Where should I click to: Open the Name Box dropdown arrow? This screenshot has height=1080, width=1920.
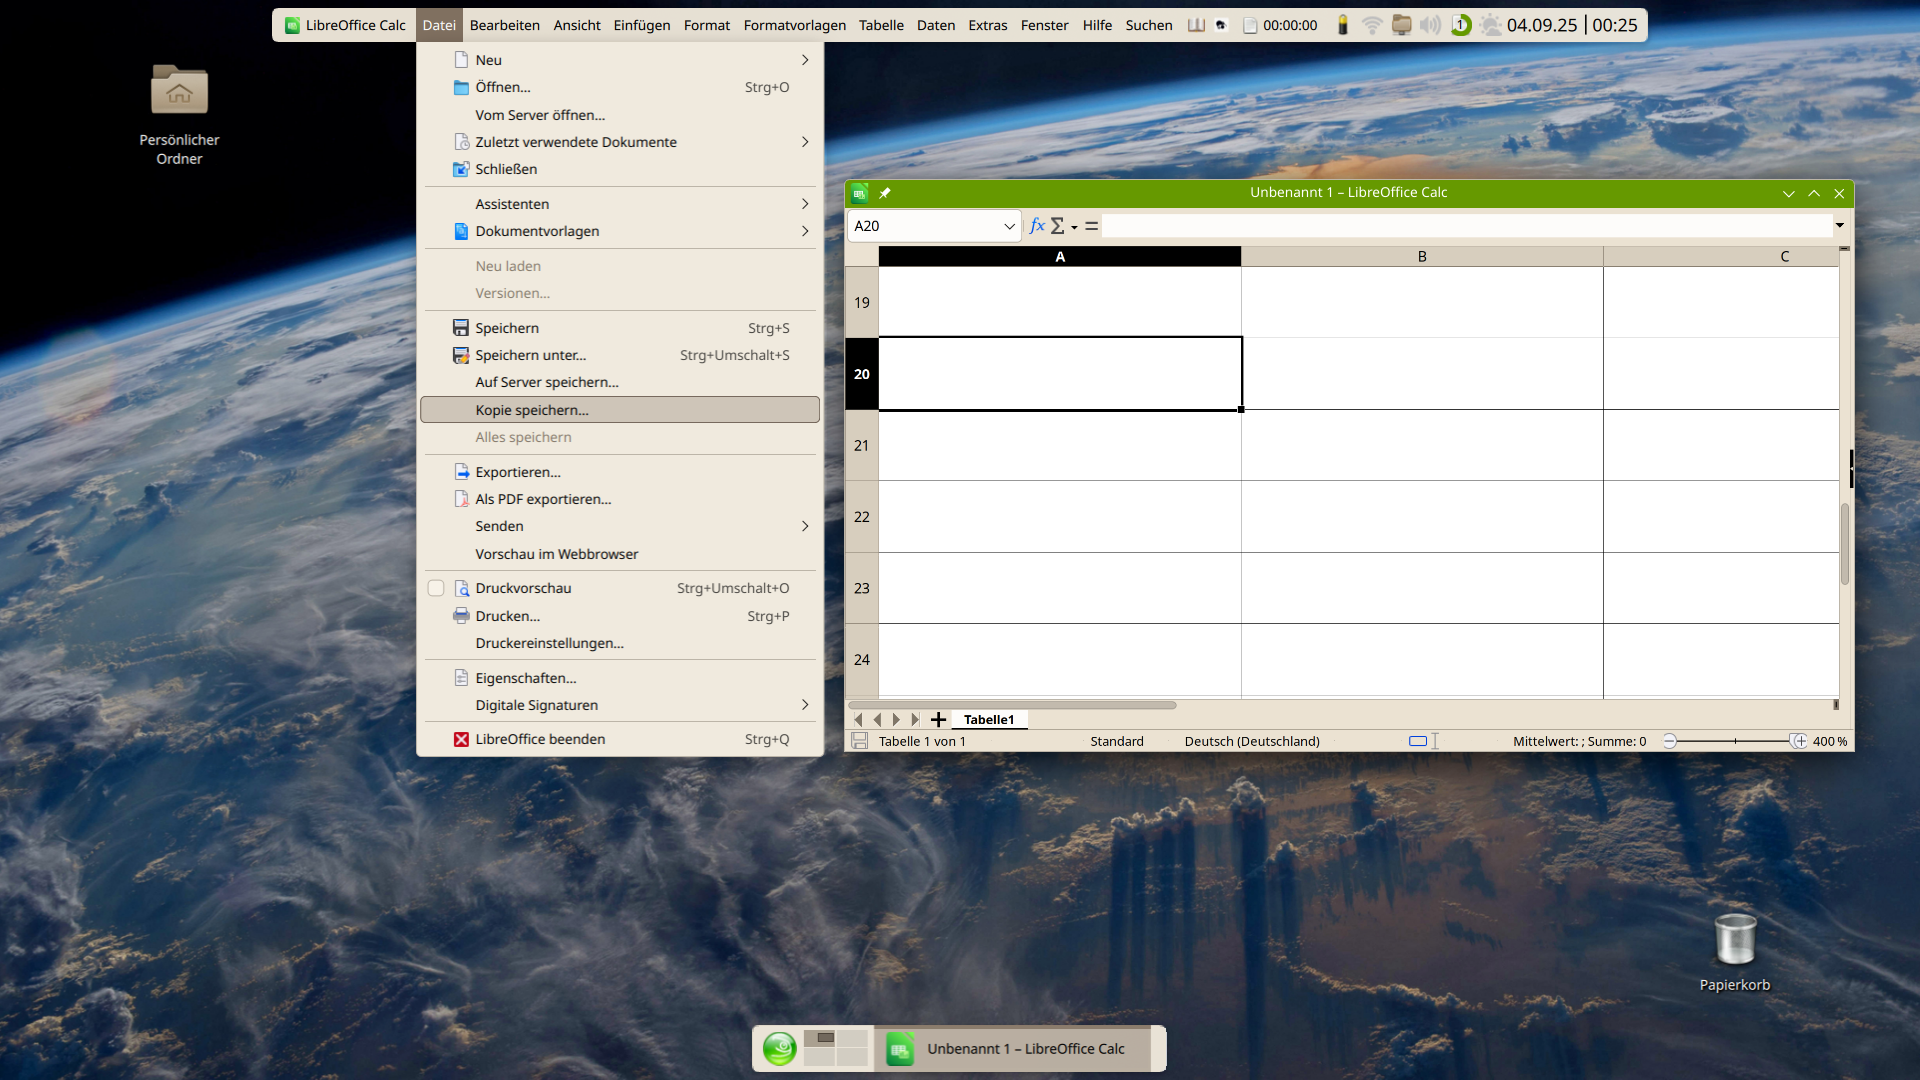[x=1009, y=226]
